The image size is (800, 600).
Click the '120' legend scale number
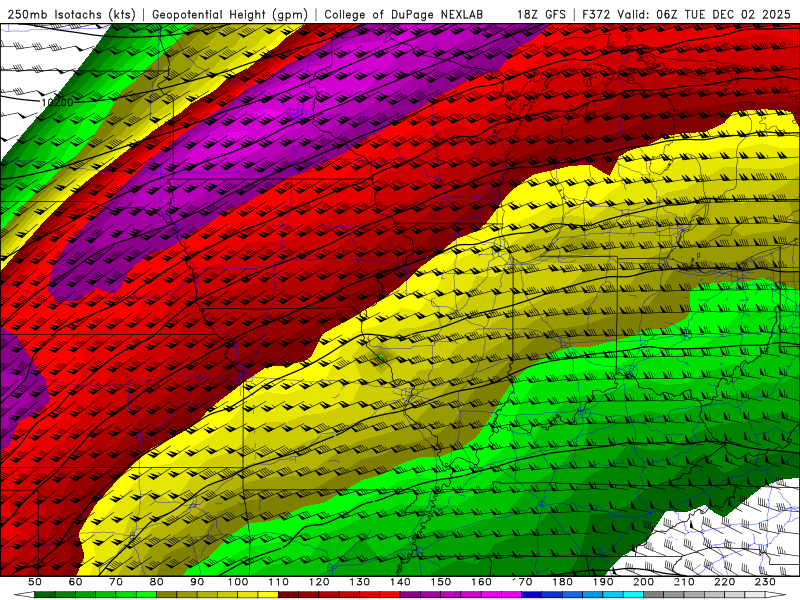tap(319, 582)
